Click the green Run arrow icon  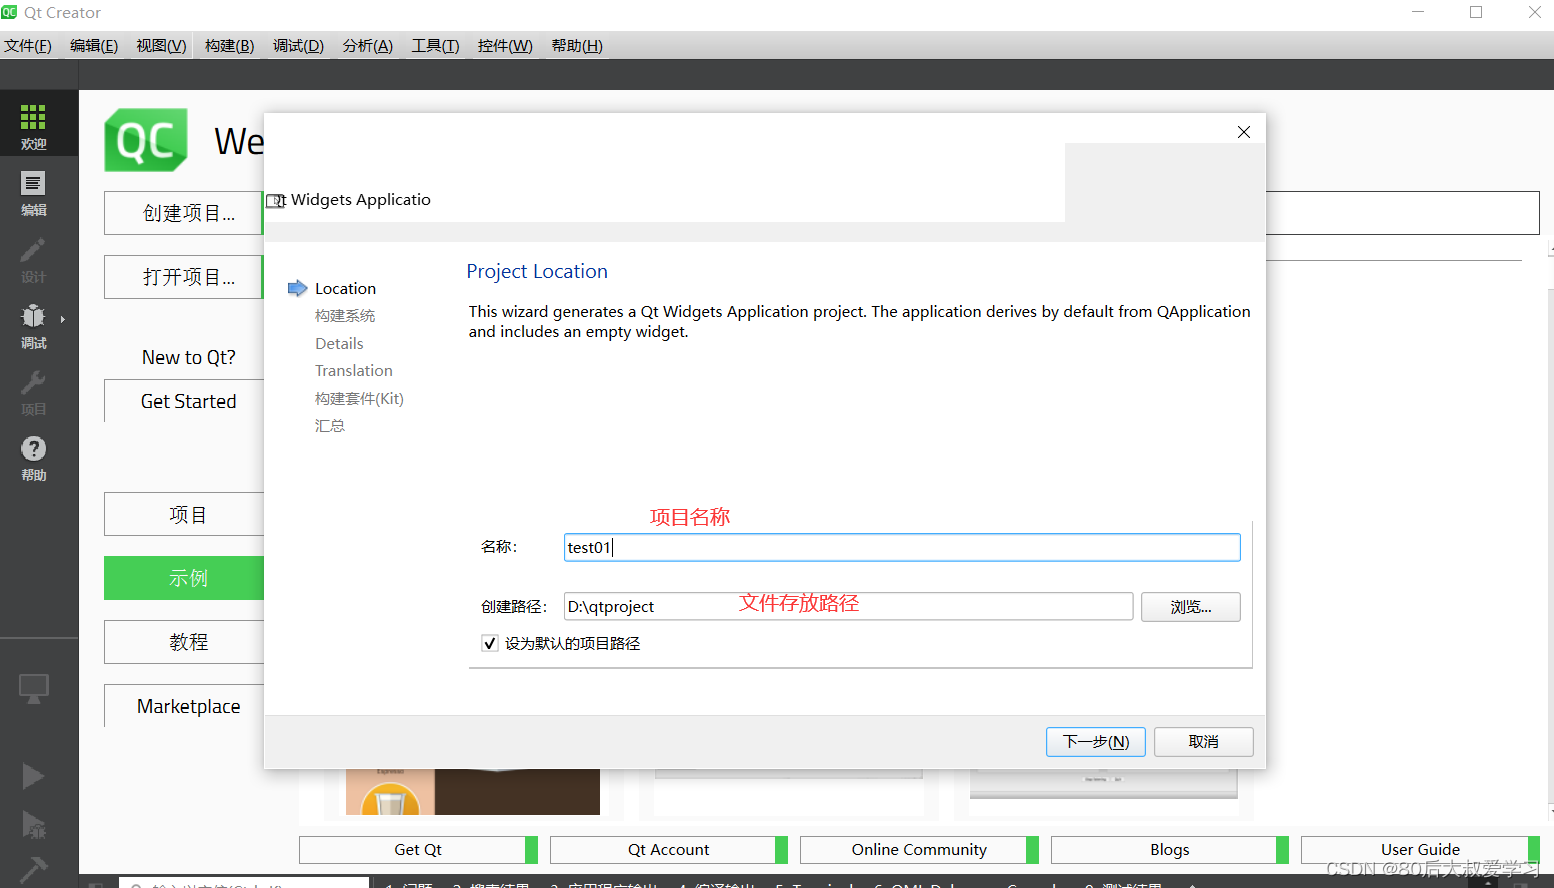click(33, 776)
